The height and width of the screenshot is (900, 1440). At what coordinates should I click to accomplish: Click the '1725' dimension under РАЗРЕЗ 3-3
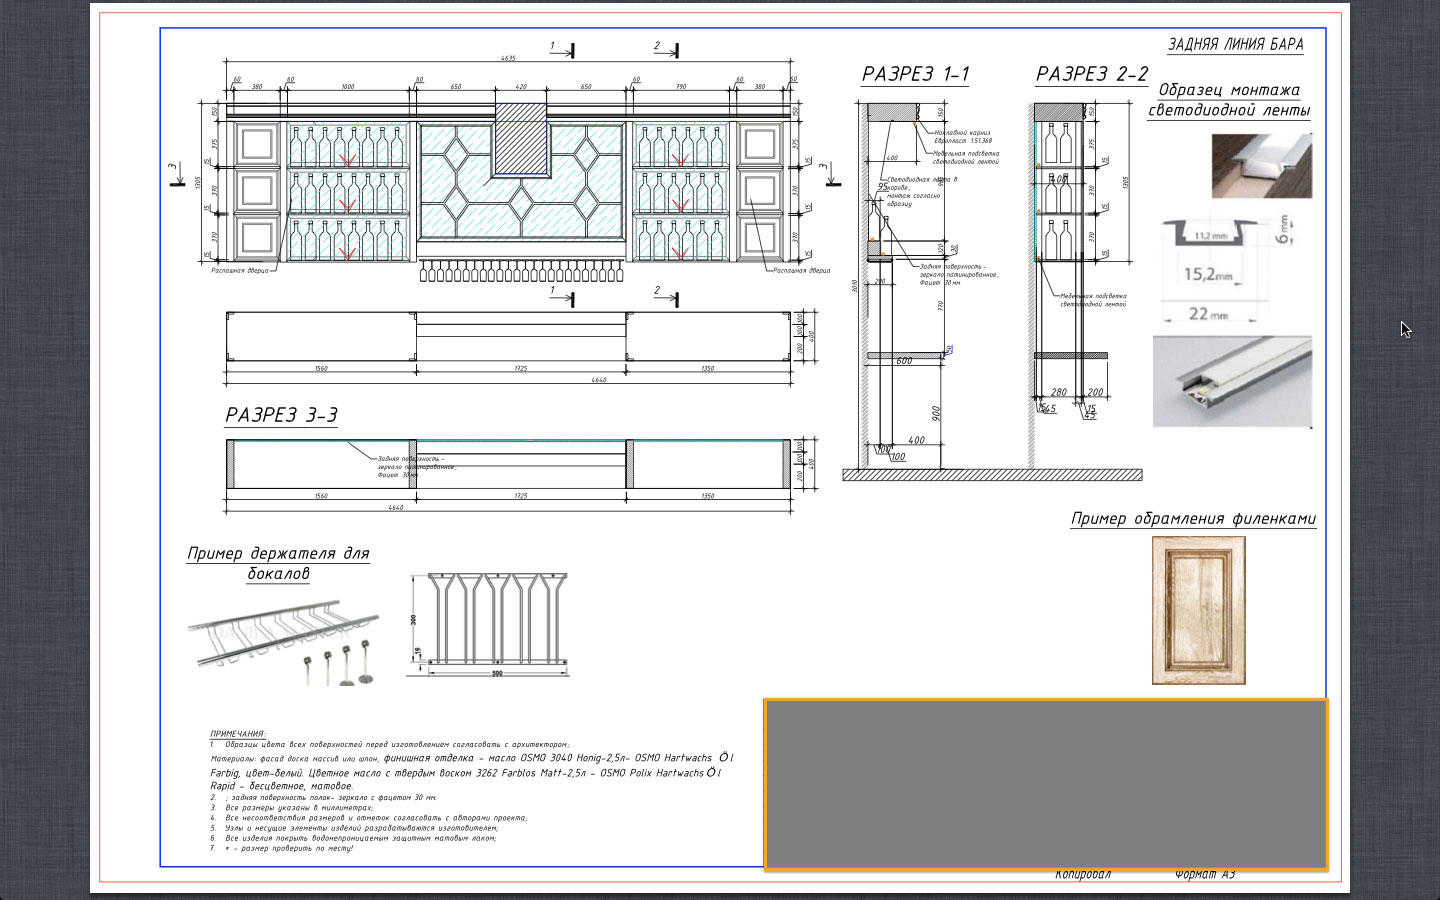pyautogui.click(x=521, y=496)
